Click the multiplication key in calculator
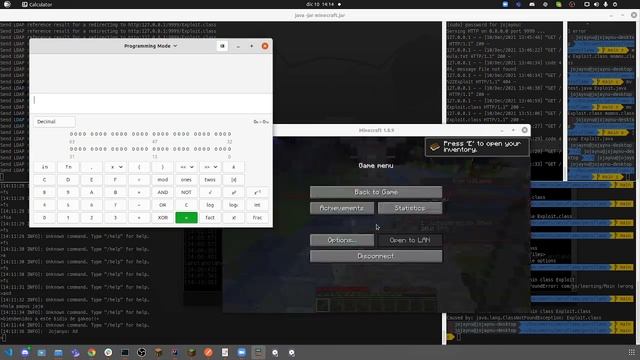Viewport: 640px width, 360px height. click(x=139, y=192)
